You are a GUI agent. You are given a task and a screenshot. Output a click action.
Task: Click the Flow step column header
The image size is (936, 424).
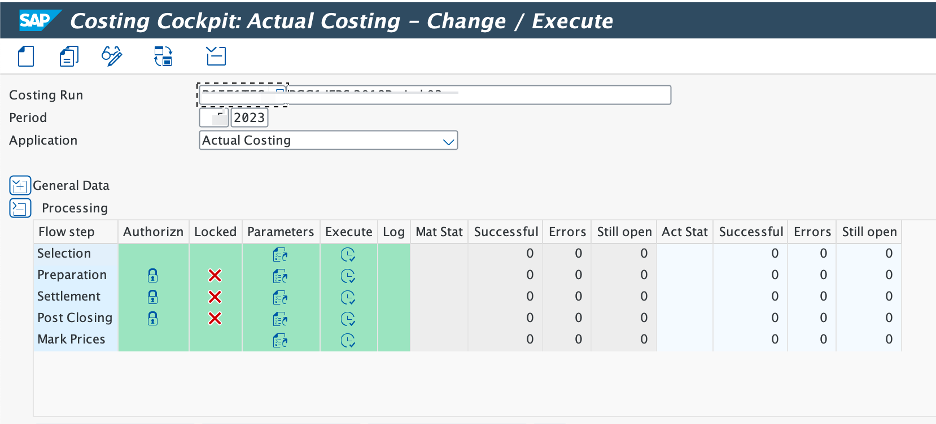66,232
